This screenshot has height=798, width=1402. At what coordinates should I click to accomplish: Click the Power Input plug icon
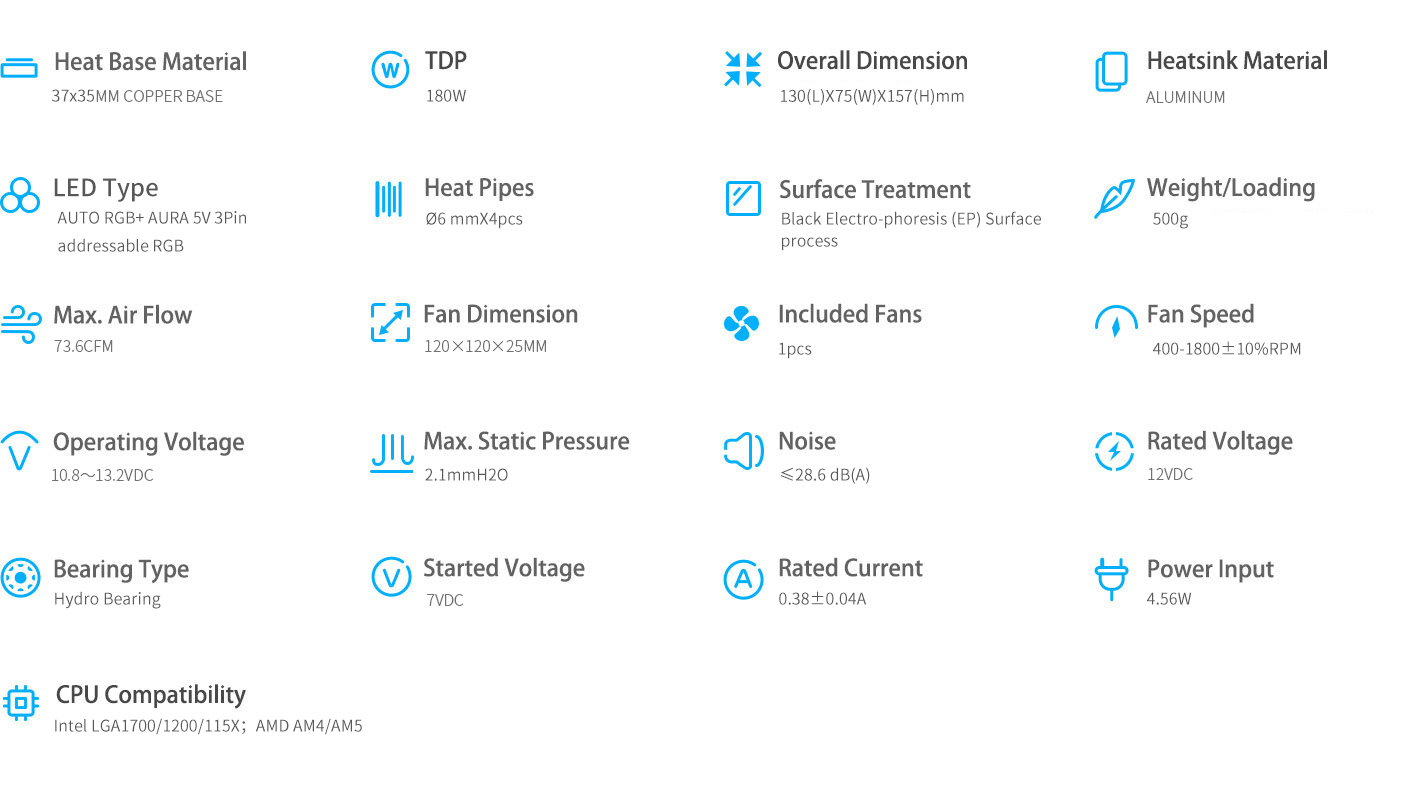pos(1111,578)
